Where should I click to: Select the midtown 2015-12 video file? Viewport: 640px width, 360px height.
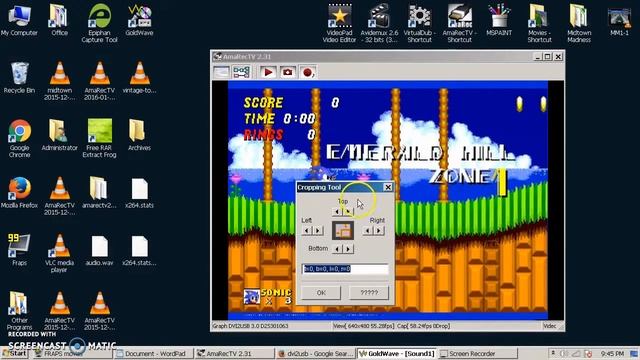point(59,81)
